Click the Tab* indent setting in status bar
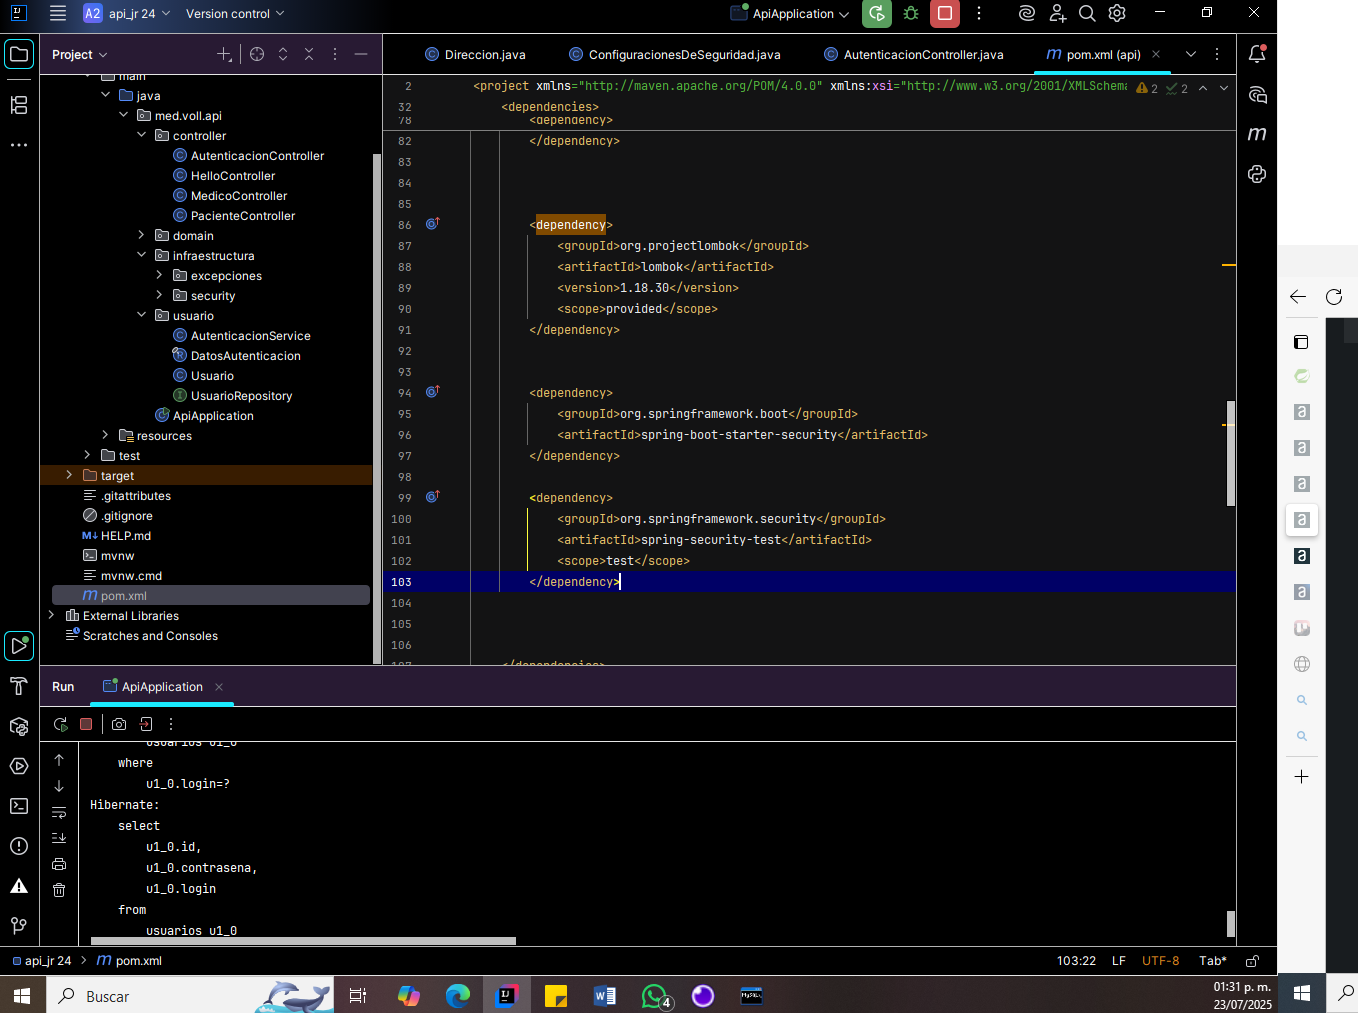 pyautogui.click(x=1213, y=961)
